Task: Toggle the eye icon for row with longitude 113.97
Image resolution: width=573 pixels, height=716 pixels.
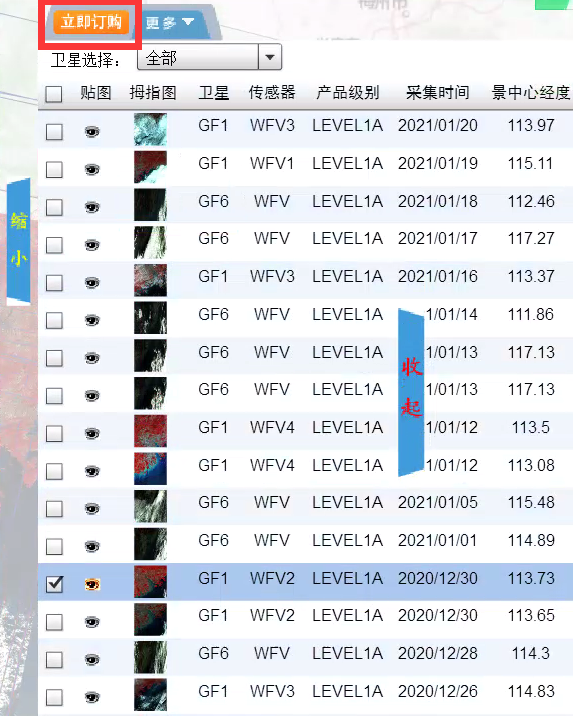Action: pyautogui.click(x=92, y=132)
